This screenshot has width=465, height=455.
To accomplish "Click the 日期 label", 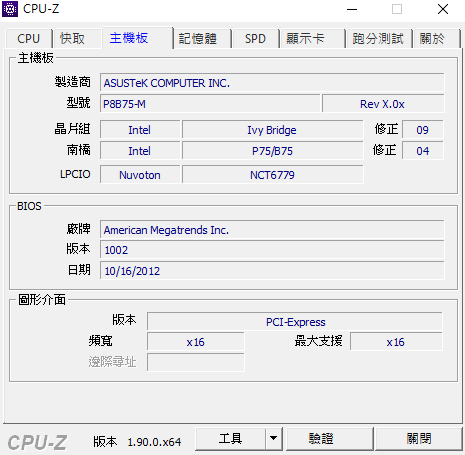I will [x=79, y=270].
